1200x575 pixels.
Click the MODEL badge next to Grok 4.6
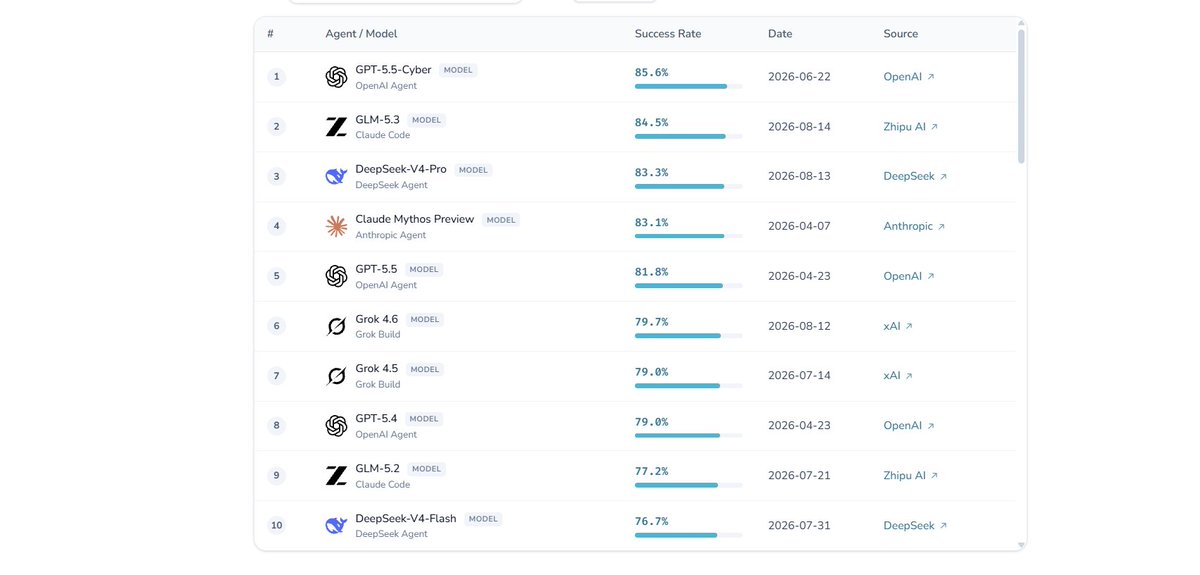[425, 320]
